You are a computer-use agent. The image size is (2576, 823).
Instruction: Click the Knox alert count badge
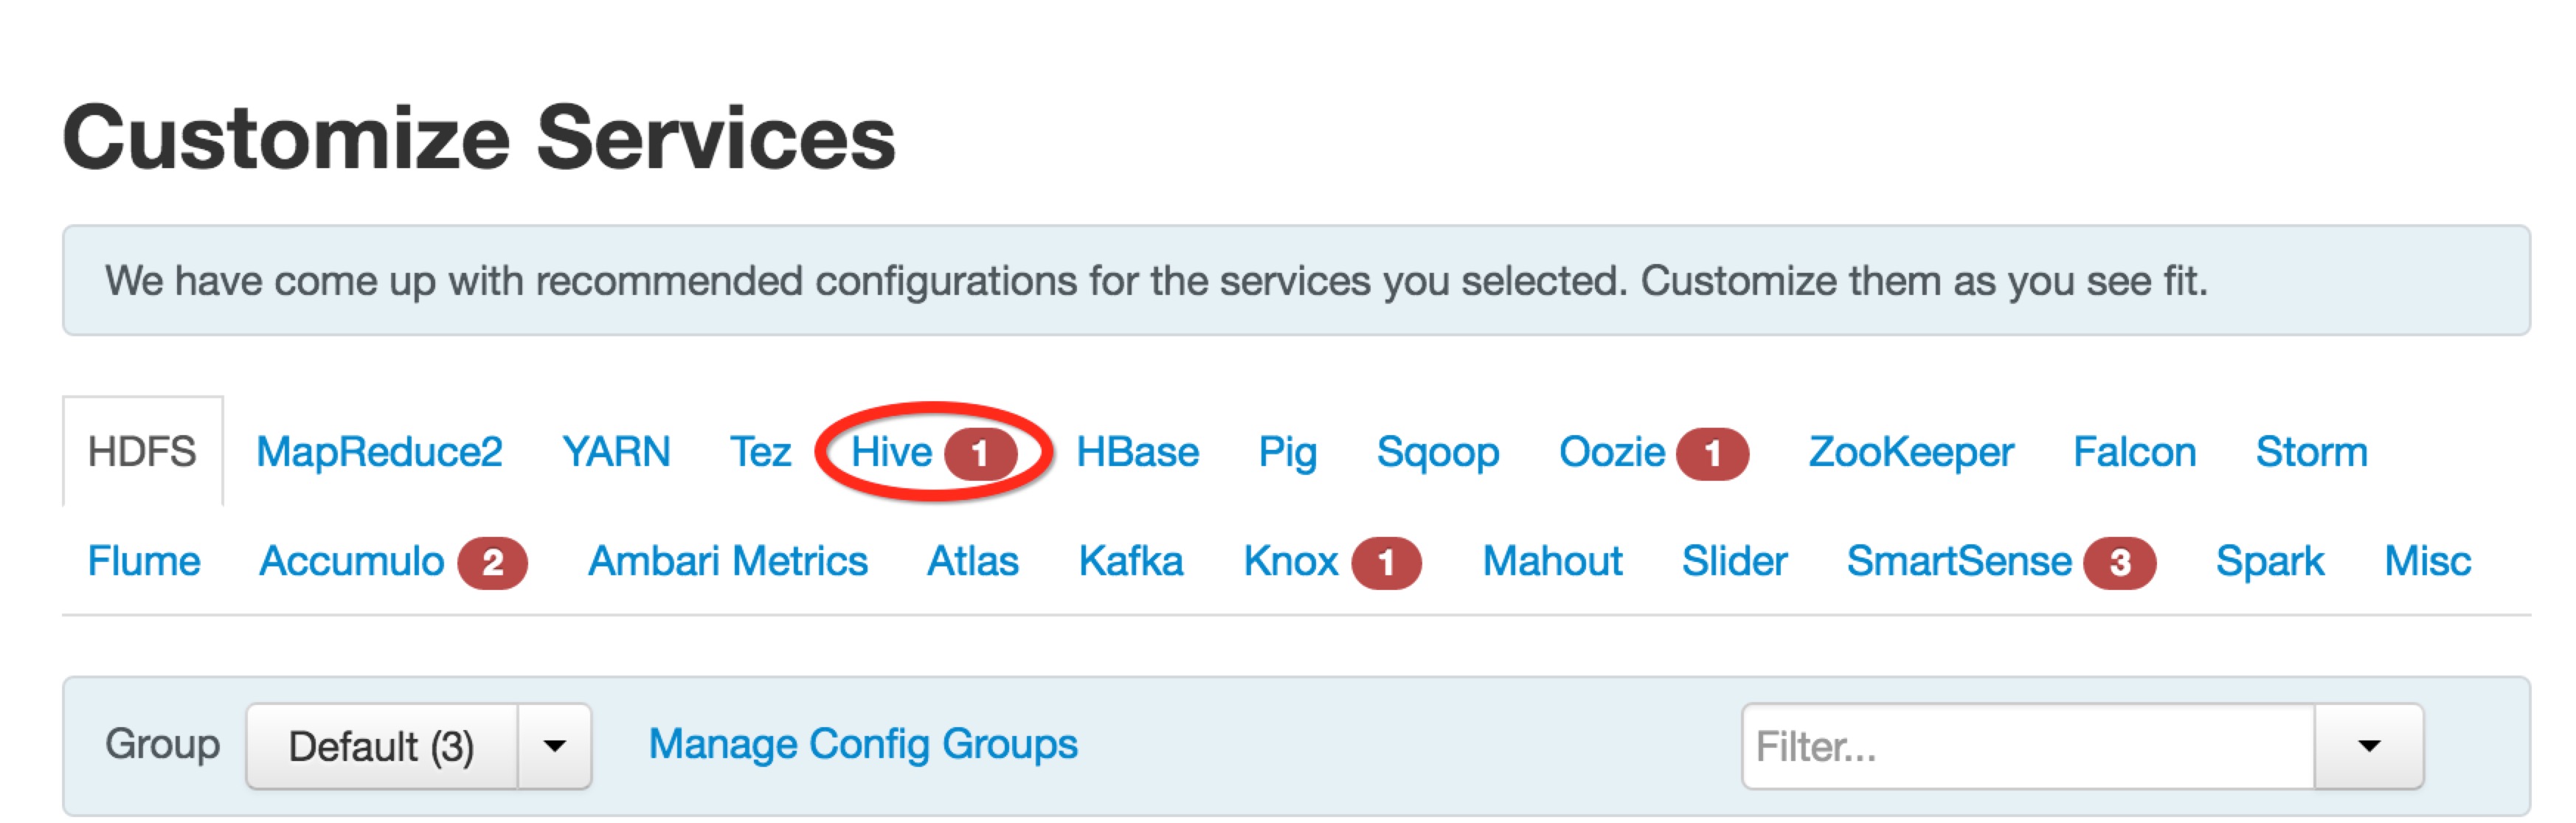coord(1386,563)
